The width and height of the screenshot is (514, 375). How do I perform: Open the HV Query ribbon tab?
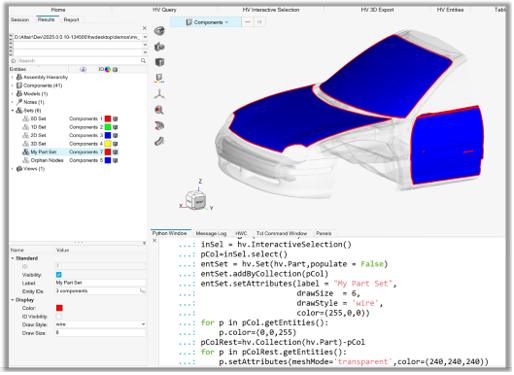tap(164, 10)
